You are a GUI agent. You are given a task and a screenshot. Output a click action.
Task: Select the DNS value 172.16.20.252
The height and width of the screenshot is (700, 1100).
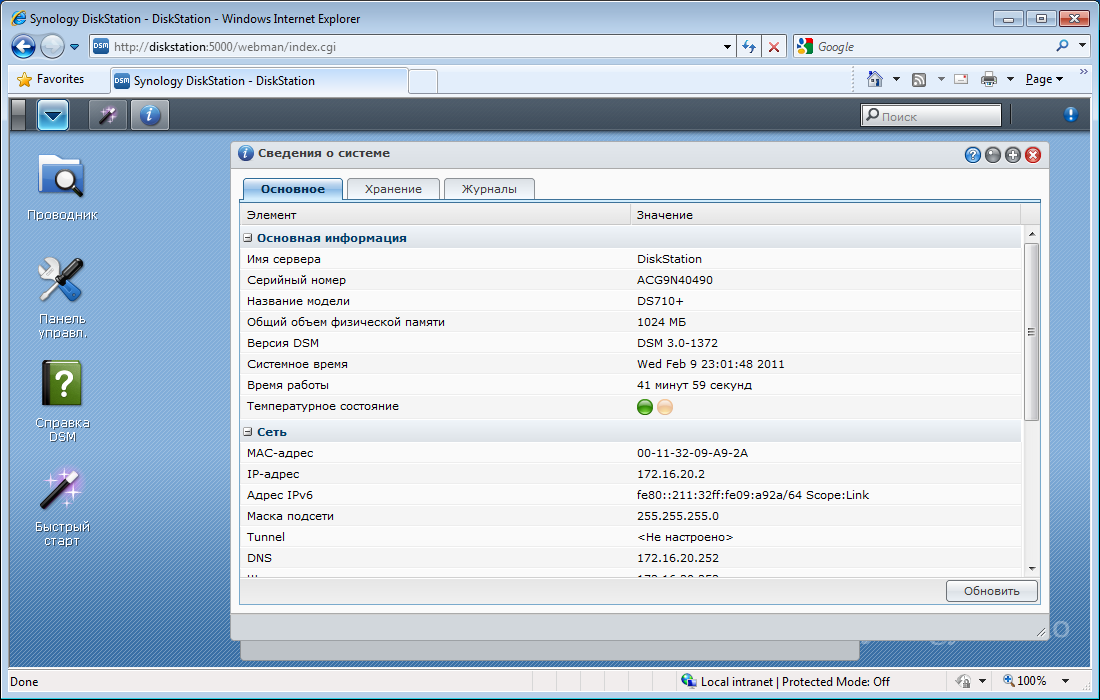click(678, 558)
